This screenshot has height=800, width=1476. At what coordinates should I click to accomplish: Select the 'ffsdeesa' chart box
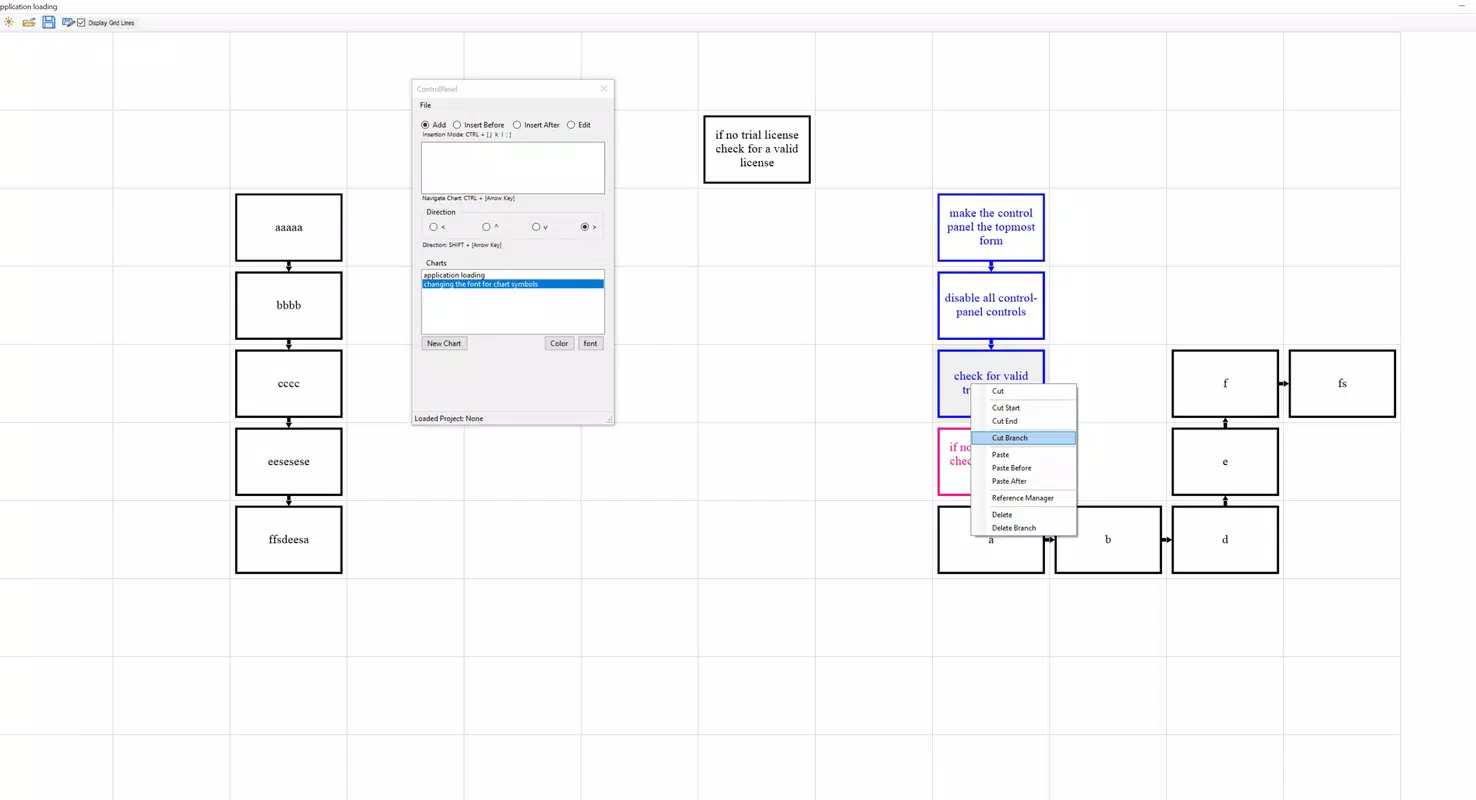(289, 540)
